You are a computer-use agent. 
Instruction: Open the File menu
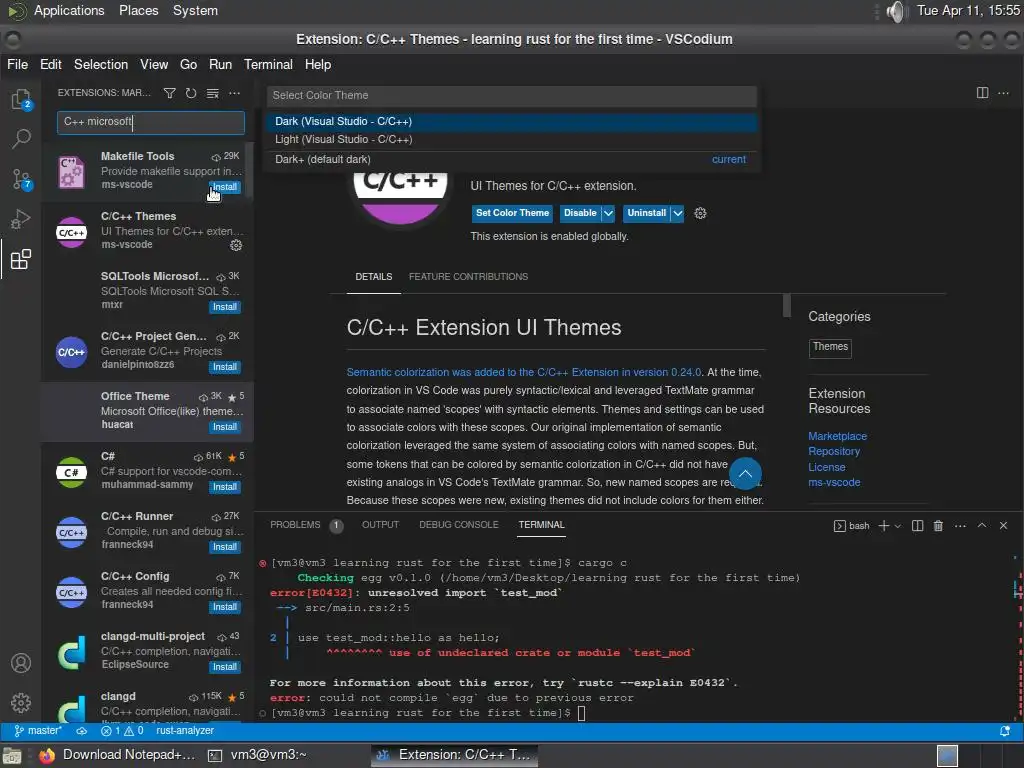[x=18, y=65]
